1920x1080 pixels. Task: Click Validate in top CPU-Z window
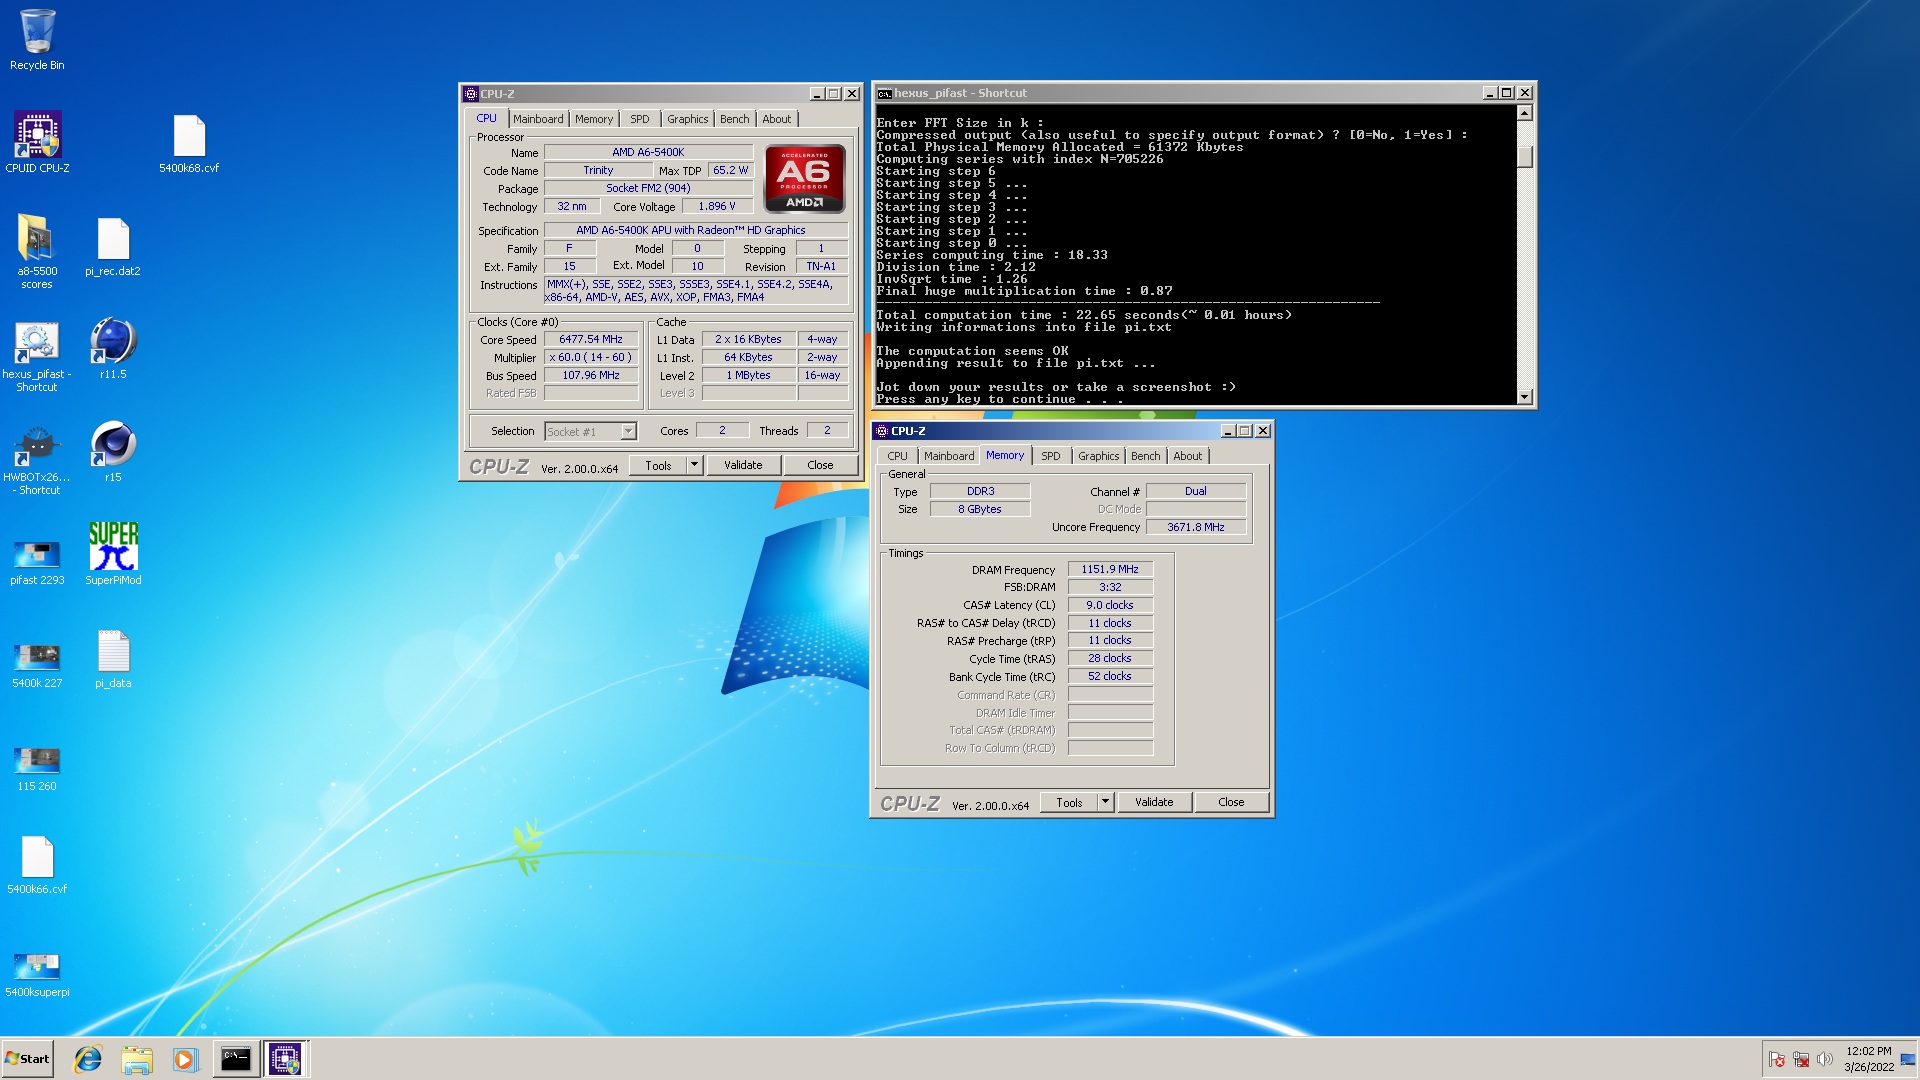743,465
